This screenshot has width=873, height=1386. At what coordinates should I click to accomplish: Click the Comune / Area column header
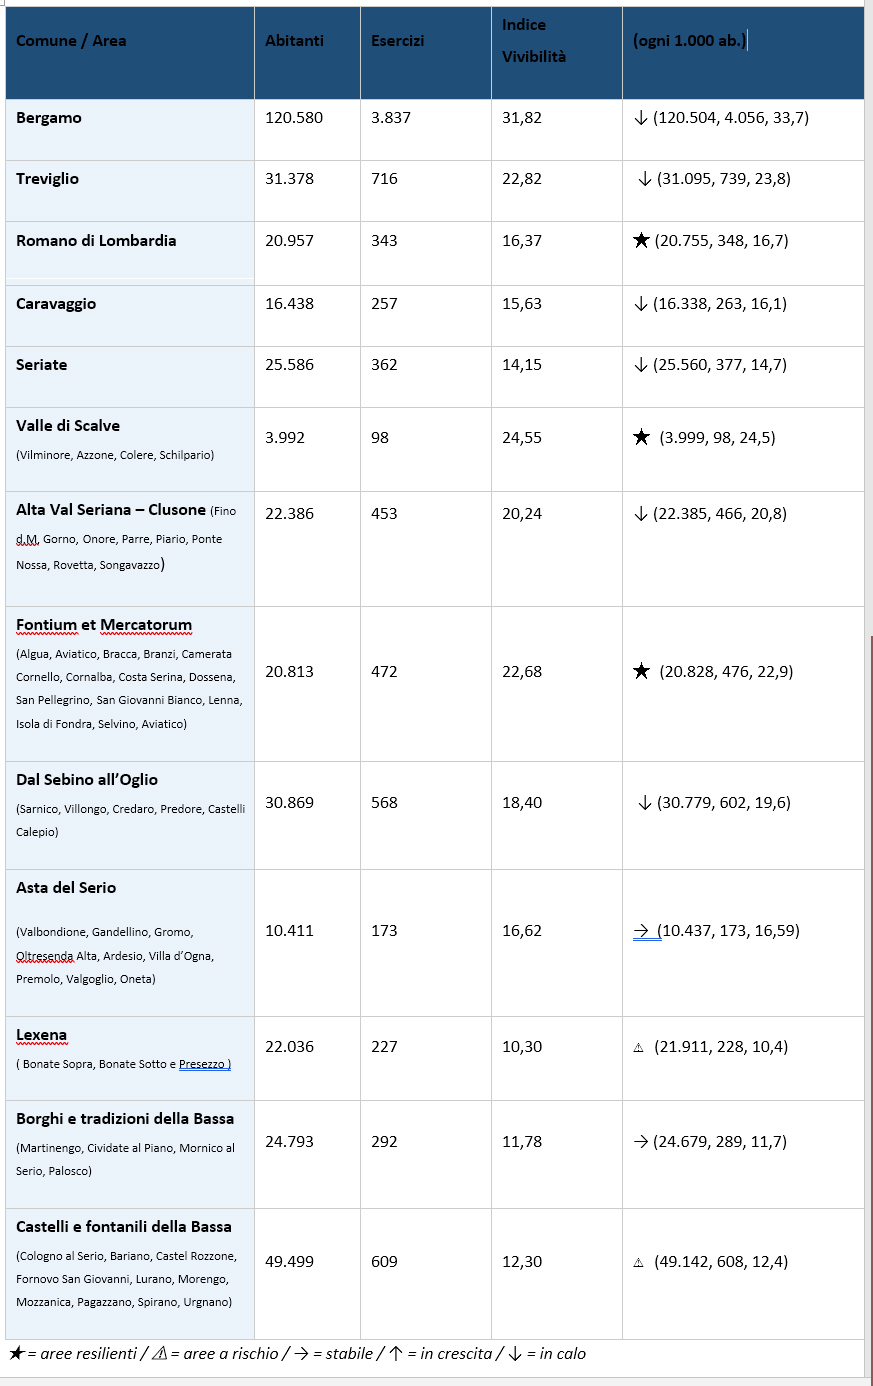pos(71,41)
